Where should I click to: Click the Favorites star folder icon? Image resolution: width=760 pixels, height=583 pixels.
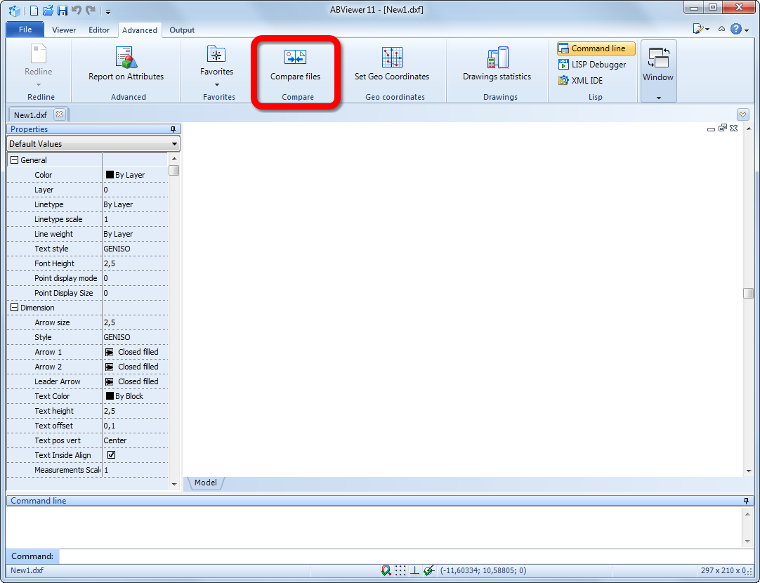coord(216,54)
